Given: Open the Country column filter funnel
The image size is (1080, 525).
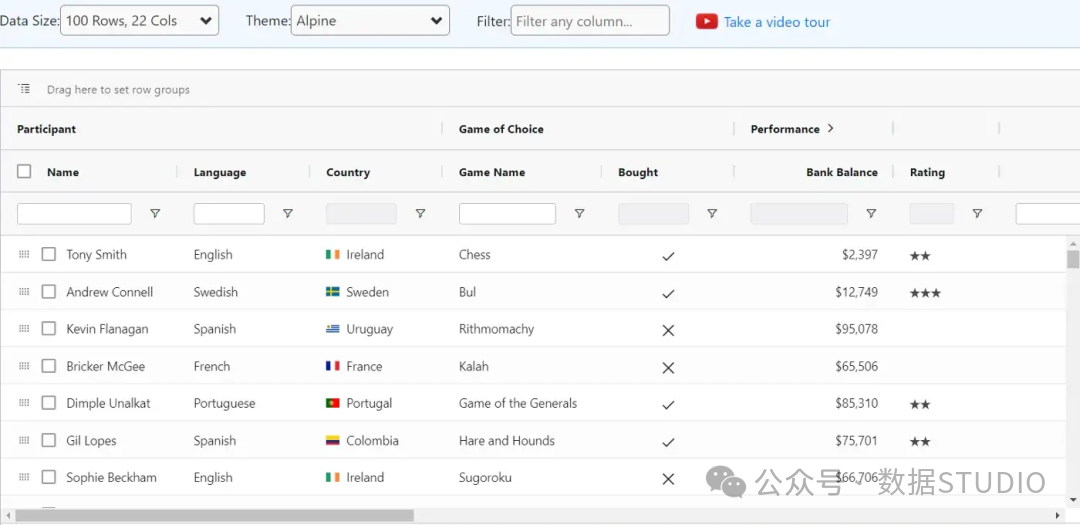Looking at the screenshot, I should [420, 214].
